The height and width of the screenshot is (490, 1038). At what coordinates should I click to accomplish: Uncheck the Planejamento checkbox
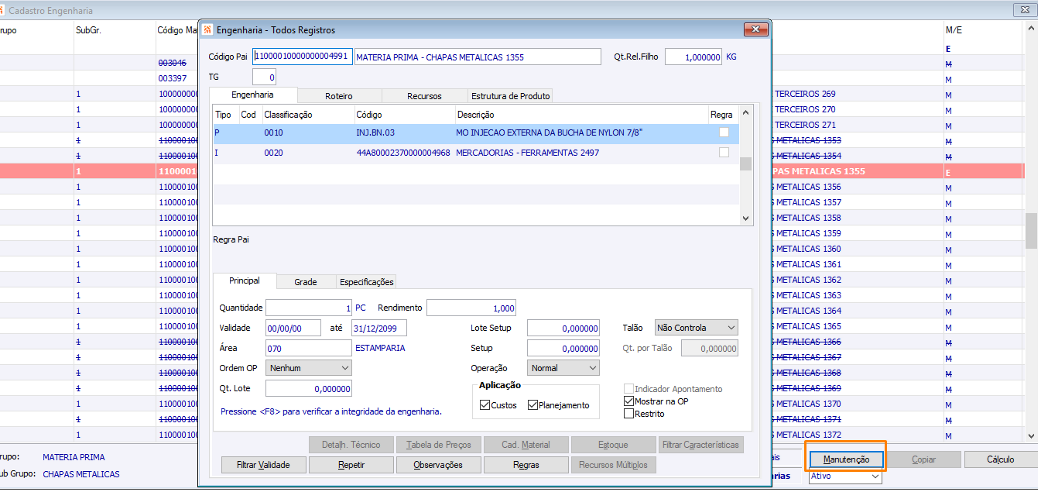click(533, 405)
